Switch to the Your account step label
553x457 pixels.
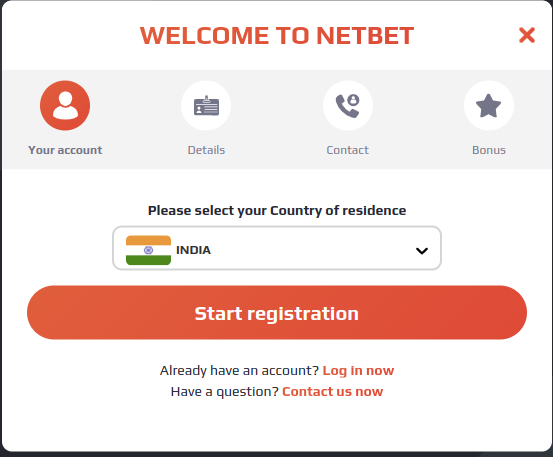tap(65, 150)
